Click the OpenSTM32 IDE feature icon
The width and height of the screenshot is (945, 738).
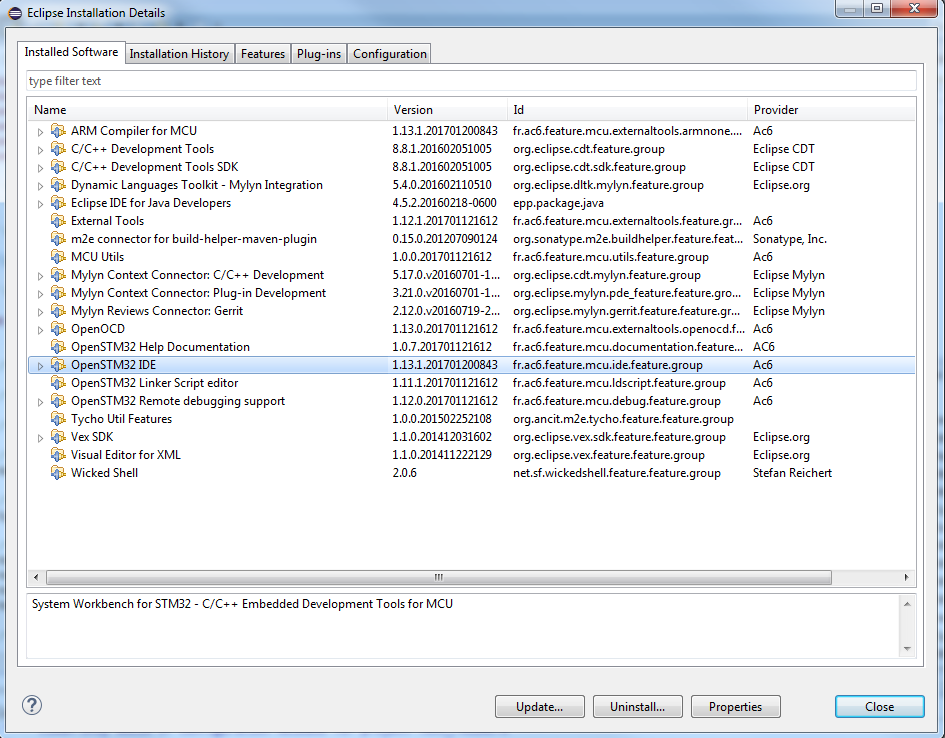pos(58,365)
